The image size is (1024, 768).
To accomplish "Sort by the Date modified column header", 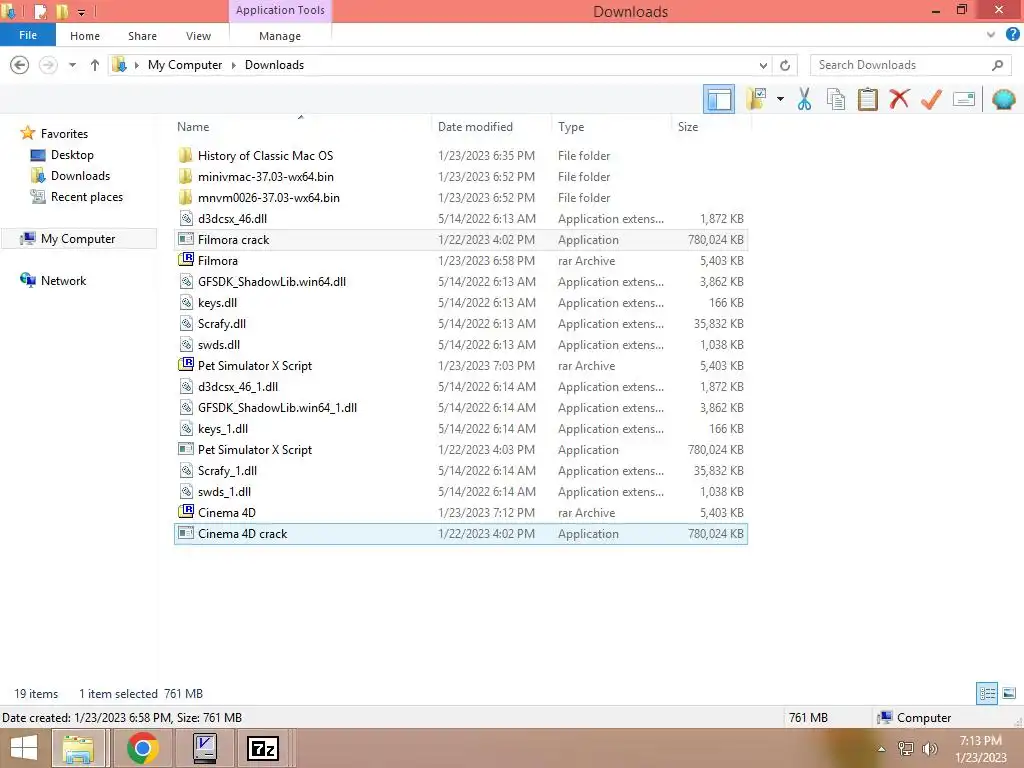I will pos(491,127).
